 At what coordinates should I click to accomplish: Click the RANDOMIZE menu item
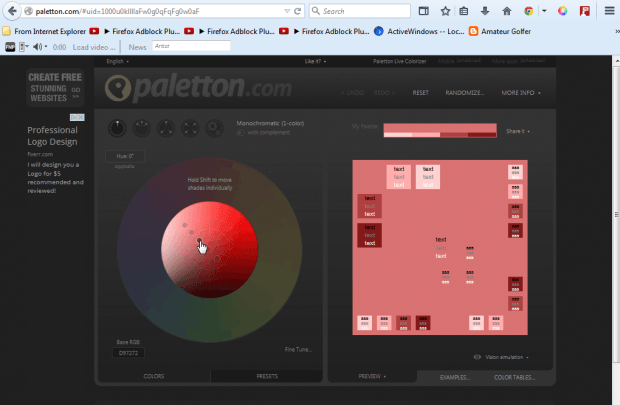point(465,93)
